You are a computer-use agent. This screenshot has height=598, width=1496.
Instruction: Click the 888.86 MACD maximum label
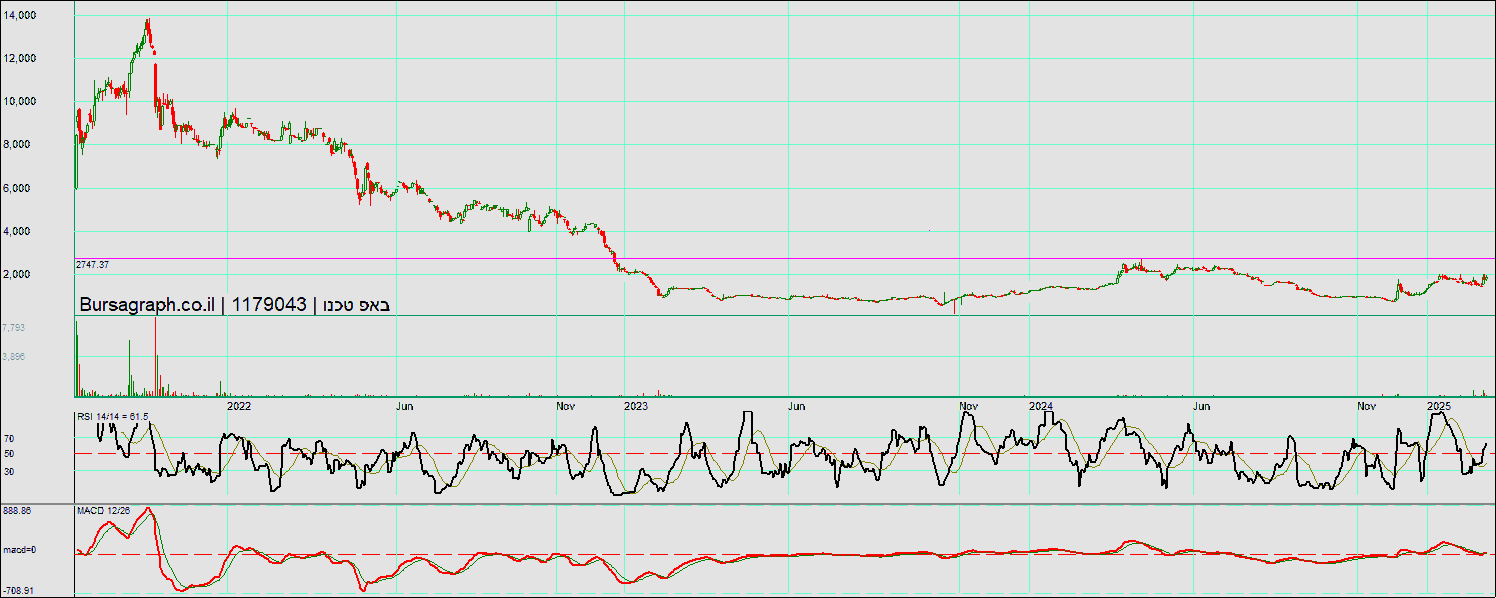[x=17, y=510]
